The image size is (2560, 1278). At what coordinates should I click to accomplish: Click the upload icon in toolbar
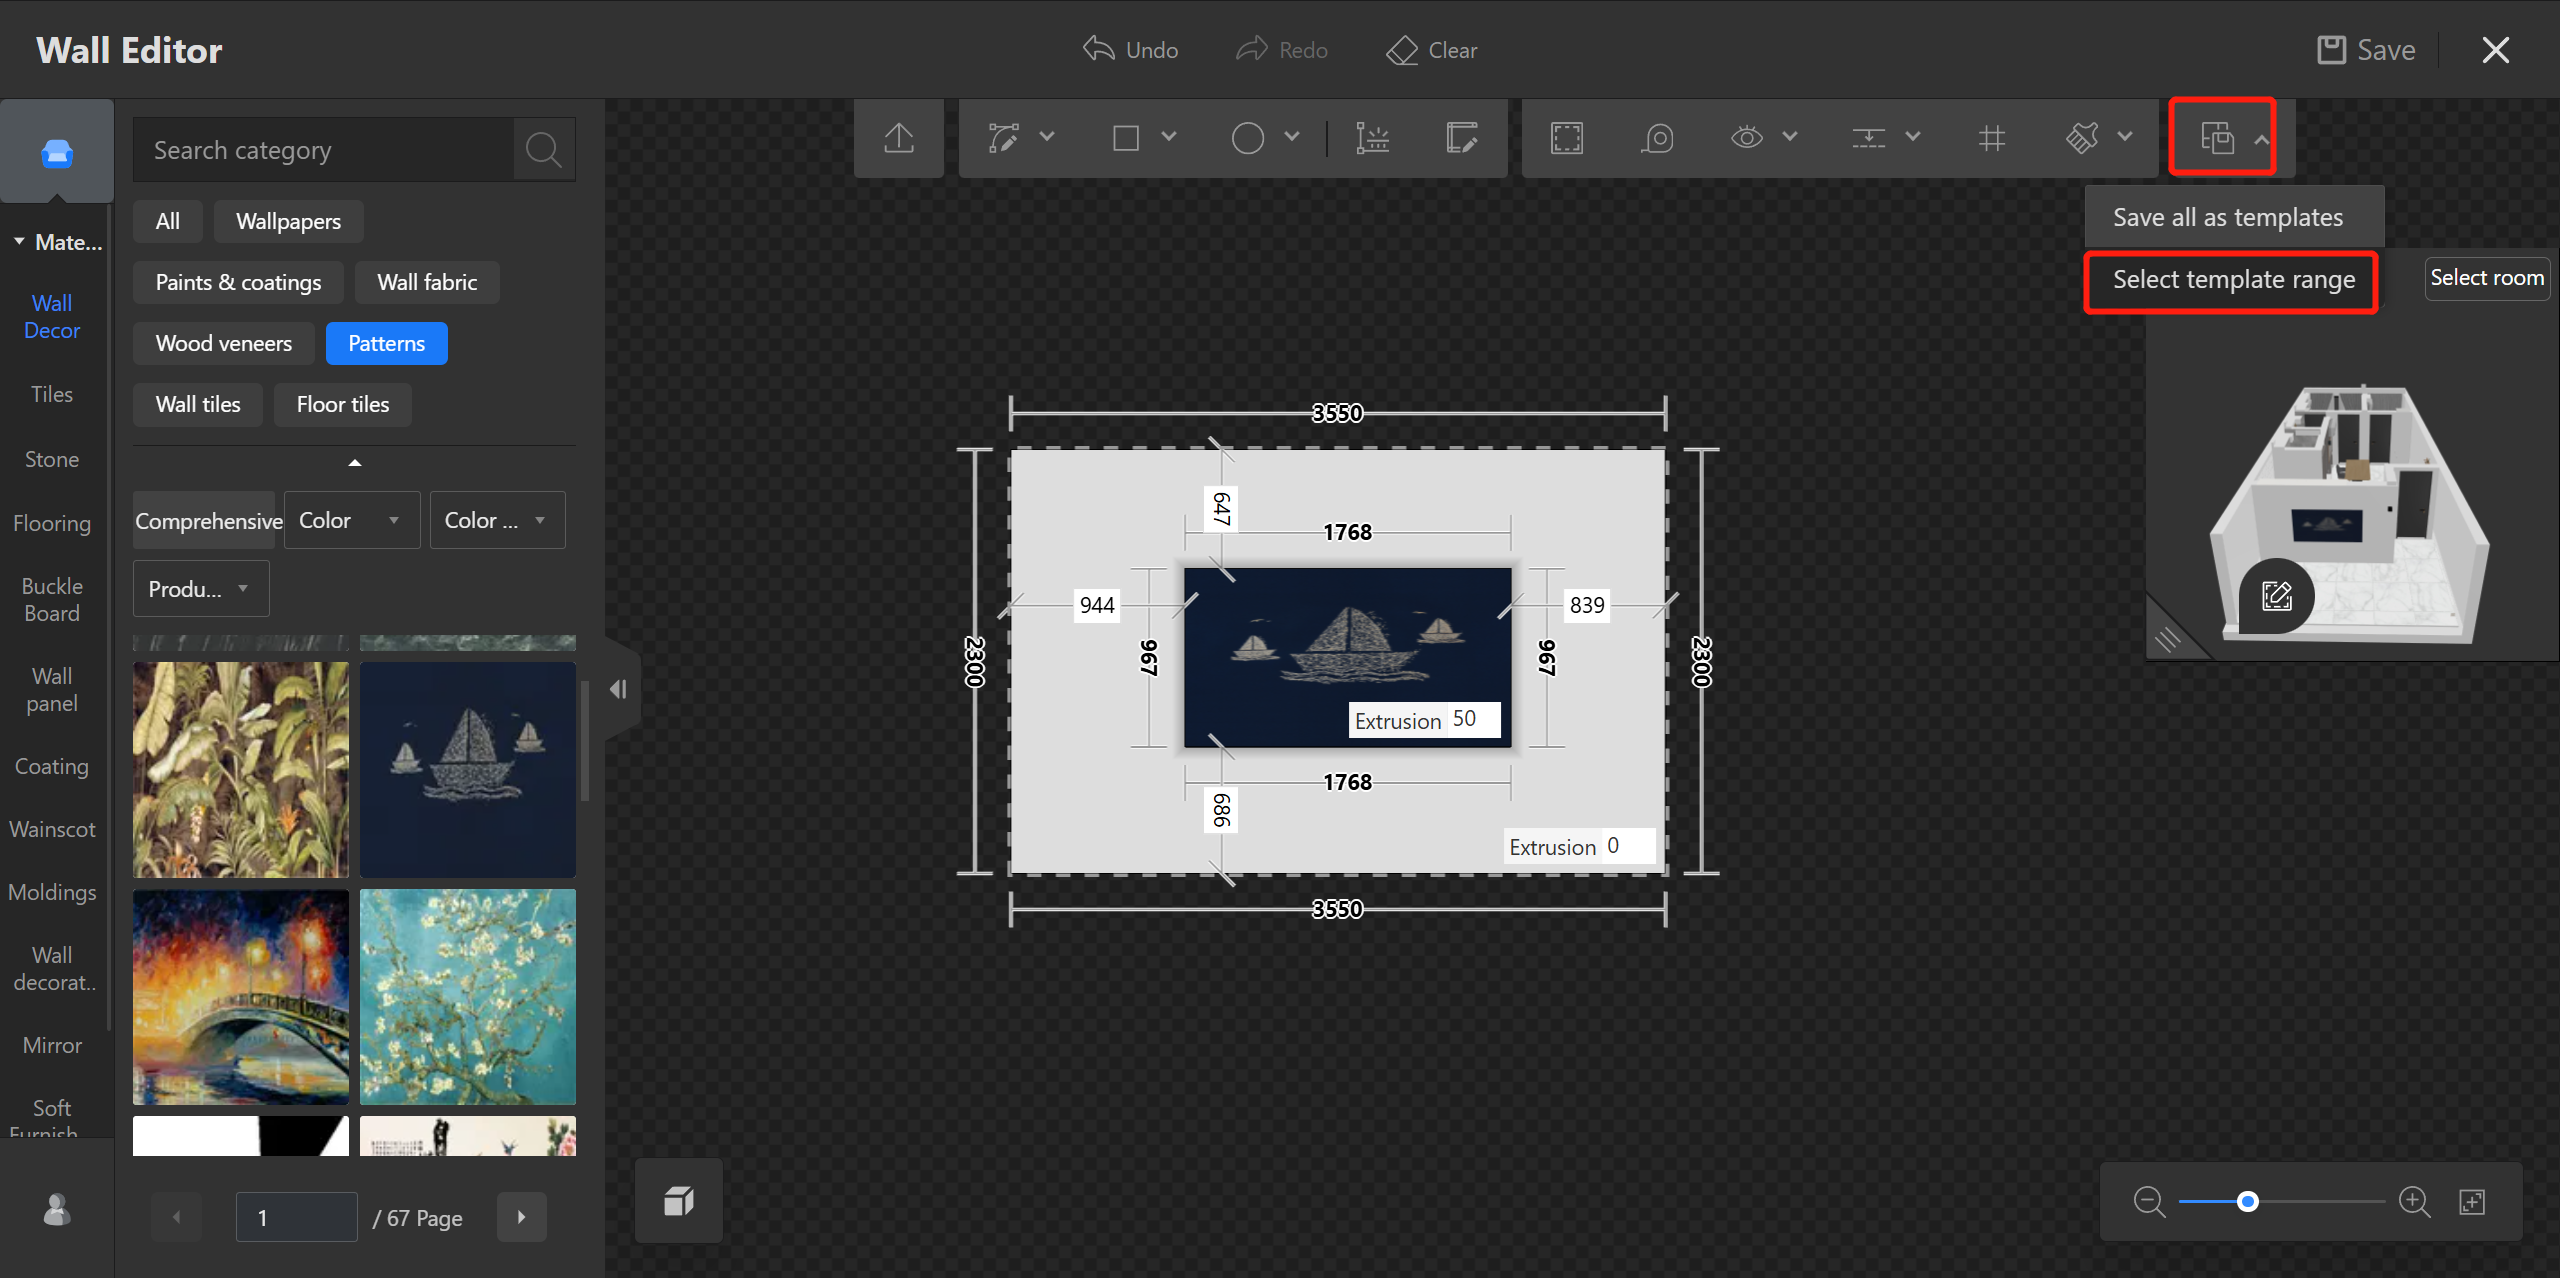click(899, 138)
